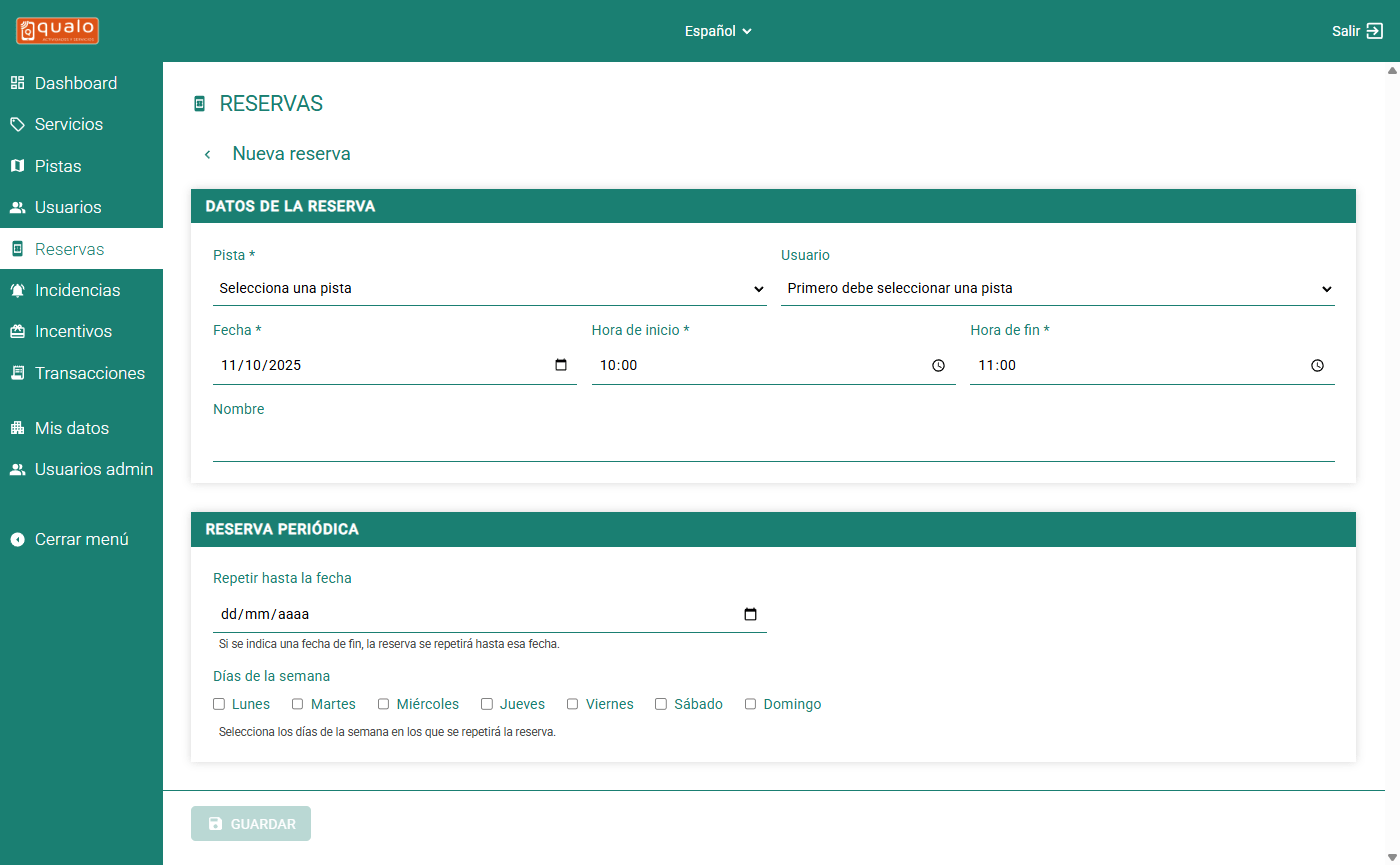Open the Usuarios admin sidebar link

pyautogui.click(x=93, y=469)
